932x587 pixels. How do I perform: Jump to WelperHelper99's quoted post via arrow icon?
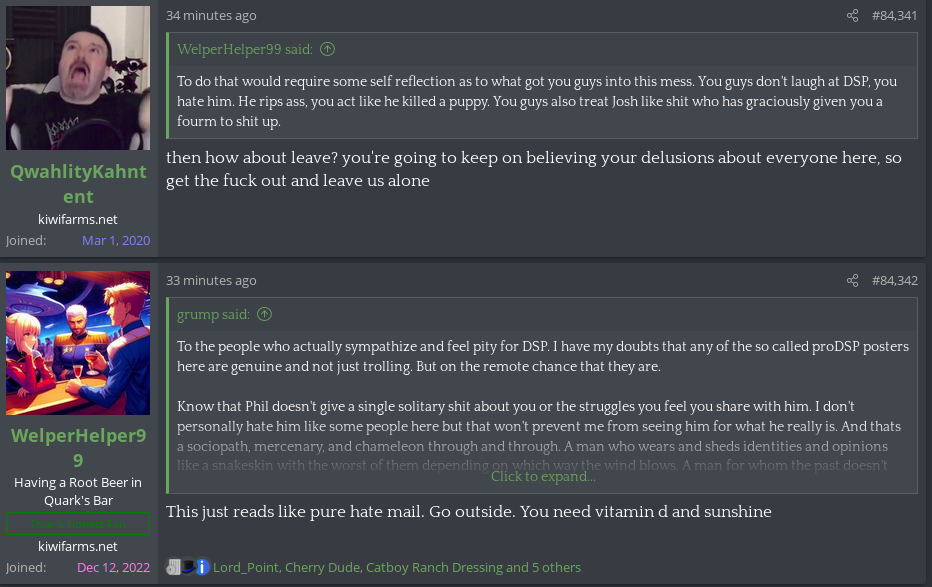tap(328, 49)
